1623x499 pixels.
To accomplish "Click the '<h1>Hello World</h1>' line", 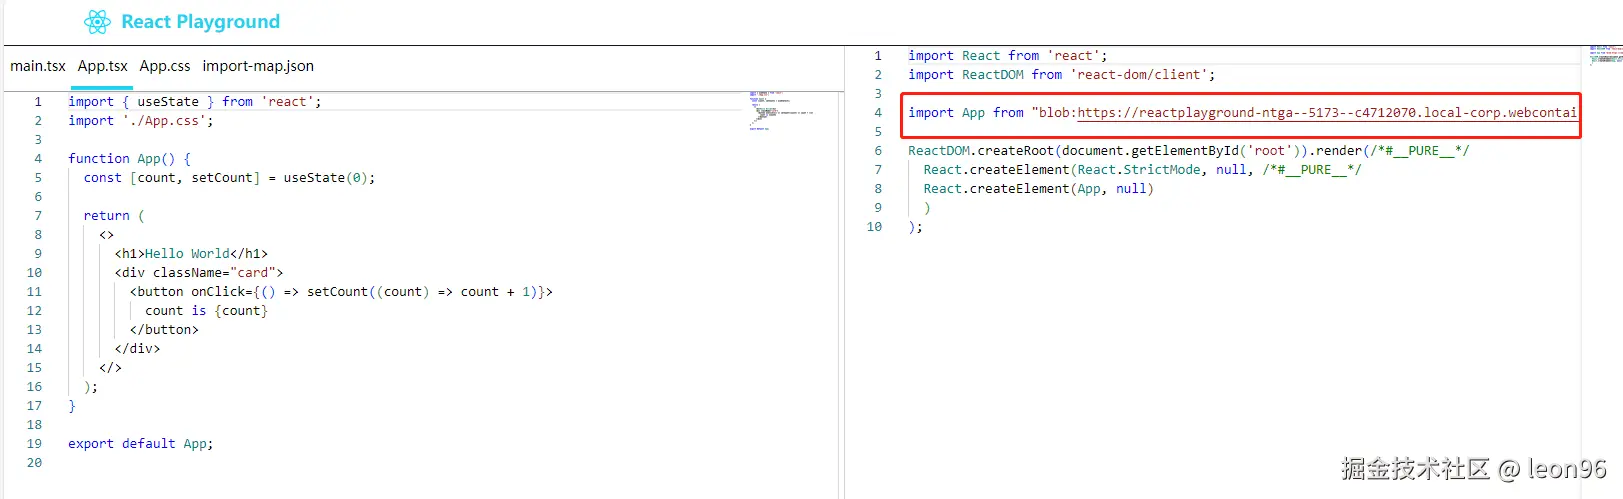I will pyautogui.click(x=191, y=254).
